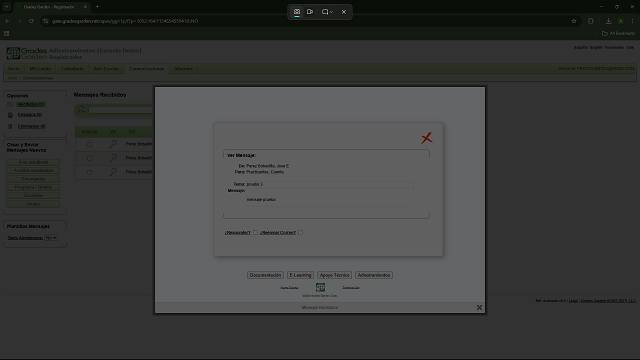Open the Inicio menu
The height and width of the screenshot is (360, 640).
[x=14, y=69]
